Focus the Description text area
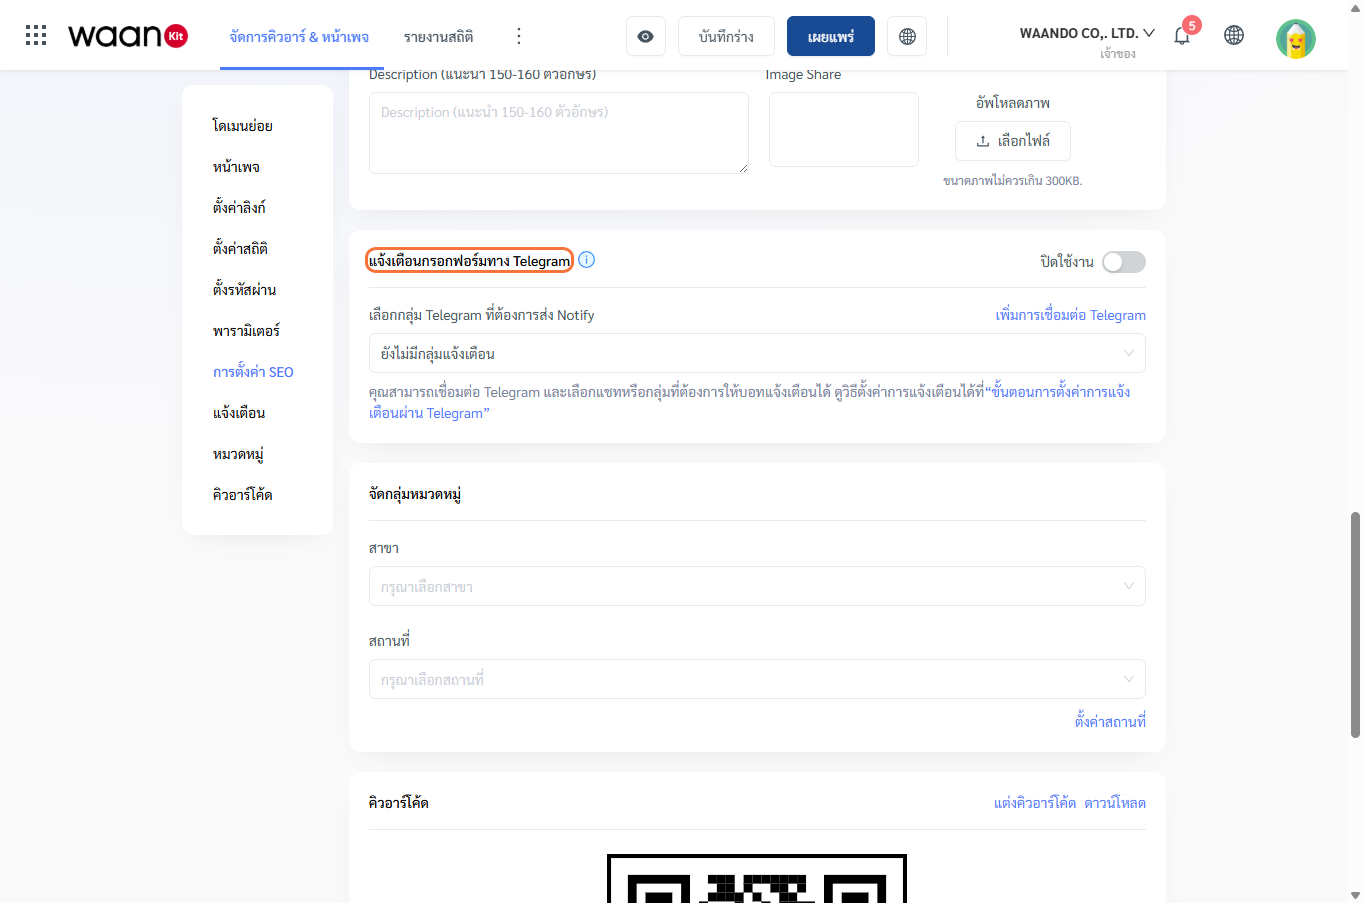 click(x=559, y=133)
